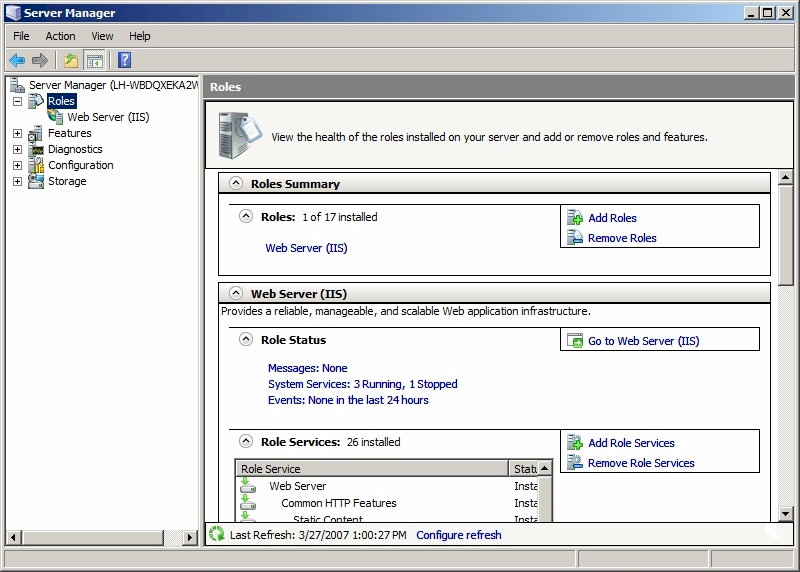The height and width of the screenshot is (572, 800).
Task: Toggle the Show/Hide console tree icon
Action: (x=94, y=60)
